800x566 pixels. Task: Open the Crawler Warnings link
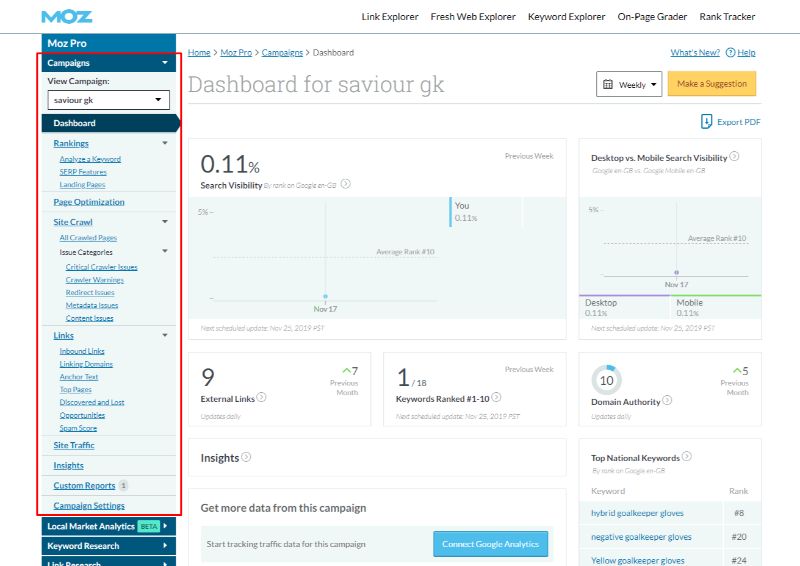pos(95,280)
